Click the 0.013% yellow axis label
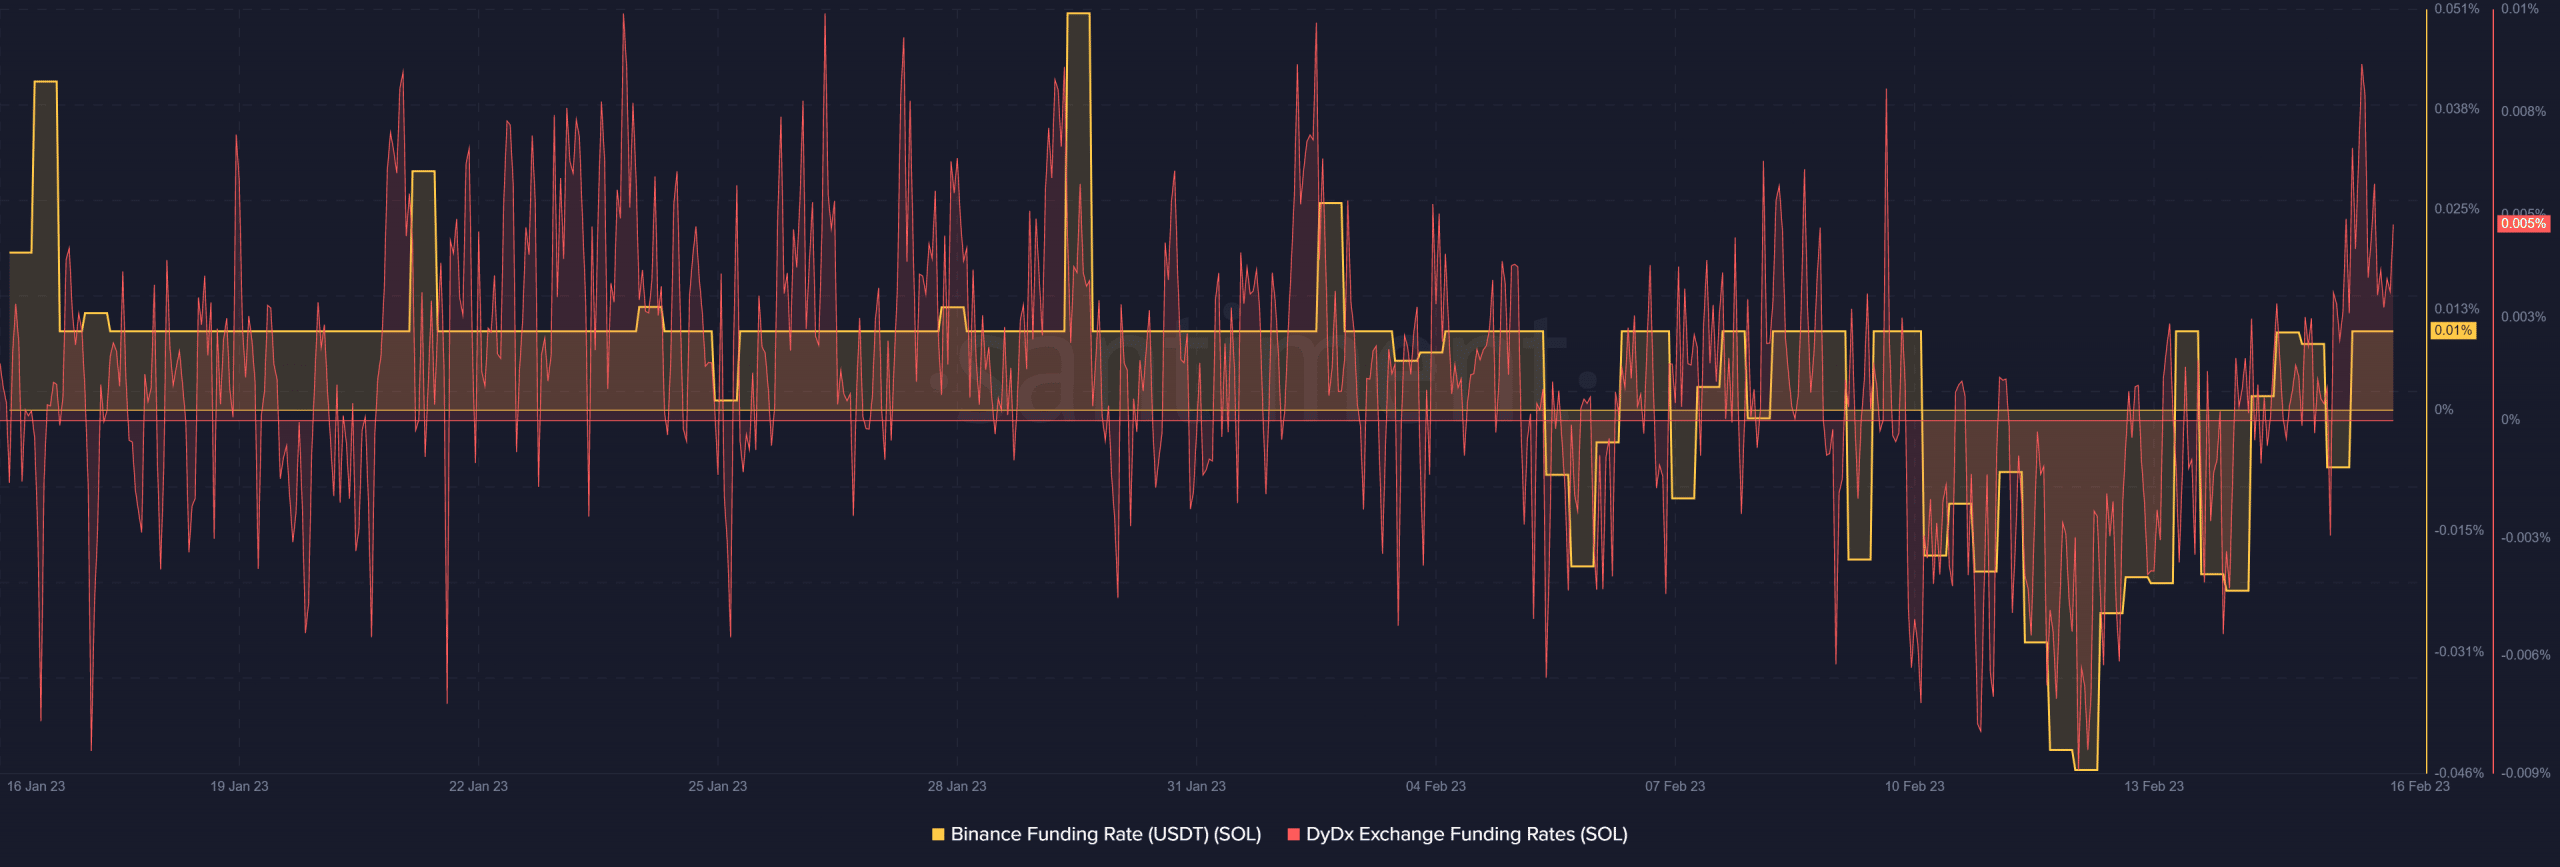 (x=2456, y=309)
